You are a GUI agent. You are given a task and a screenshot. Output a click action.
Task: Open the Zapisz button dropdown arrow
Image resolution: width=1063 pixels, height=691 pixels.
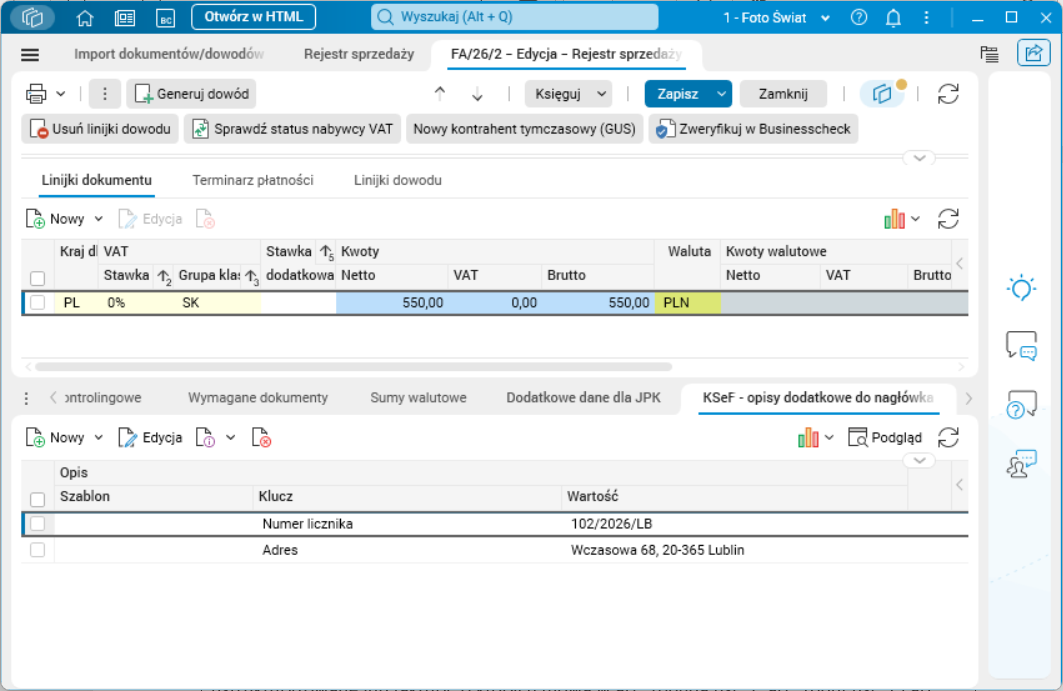click(721, 94)
